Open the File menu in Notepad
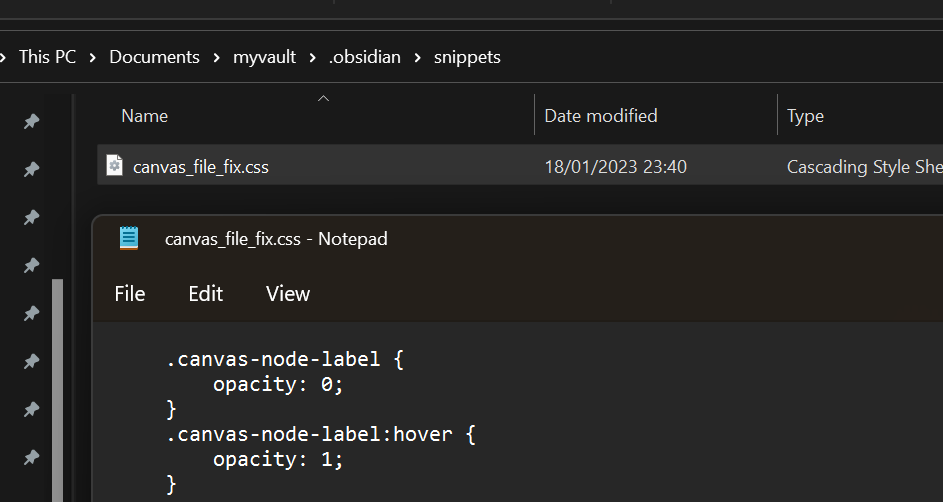Viewport: 943px width, 502px height. click(130, 294)
